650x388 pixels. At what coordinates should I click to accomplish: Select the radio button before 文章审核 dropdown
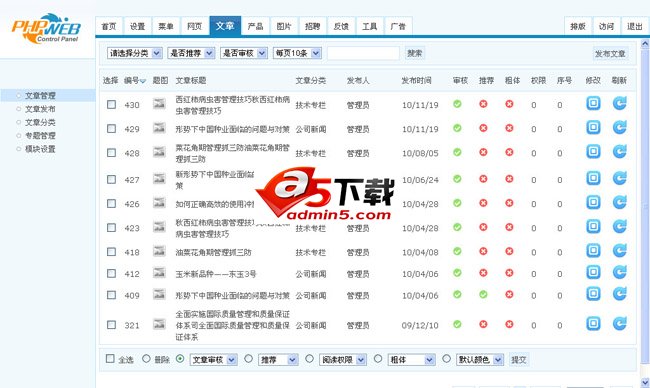(180, 359)
